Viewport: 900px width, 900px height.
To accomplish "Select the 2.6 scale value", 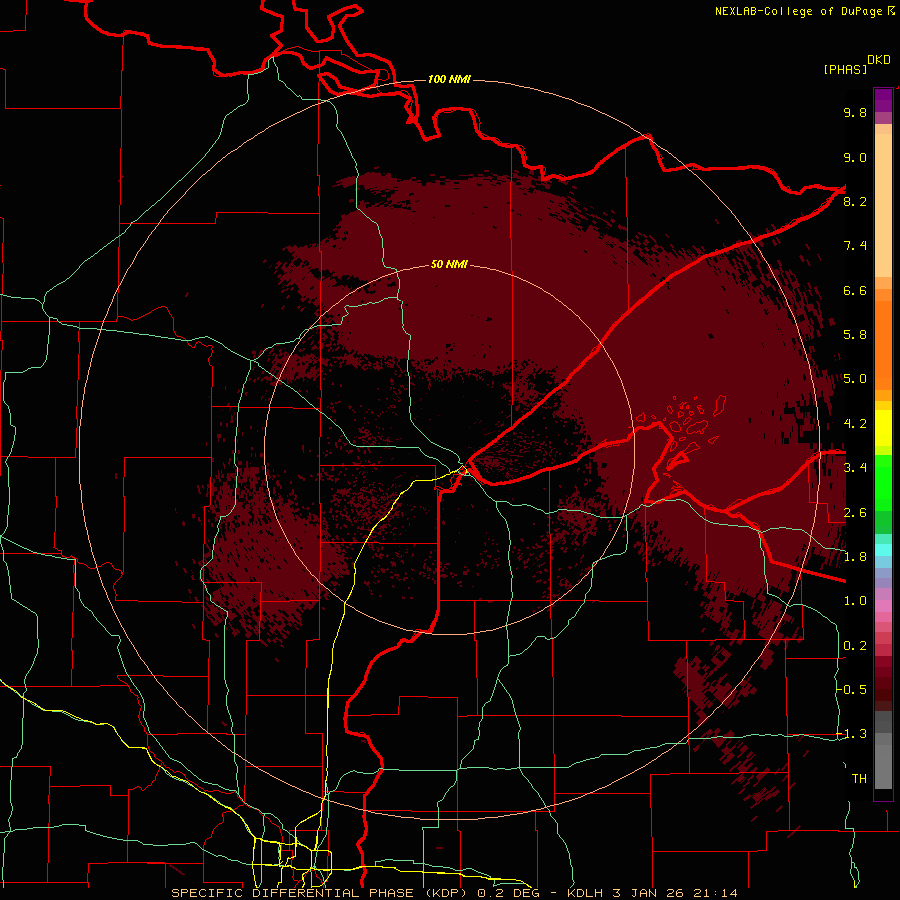I will coord(855,513).
